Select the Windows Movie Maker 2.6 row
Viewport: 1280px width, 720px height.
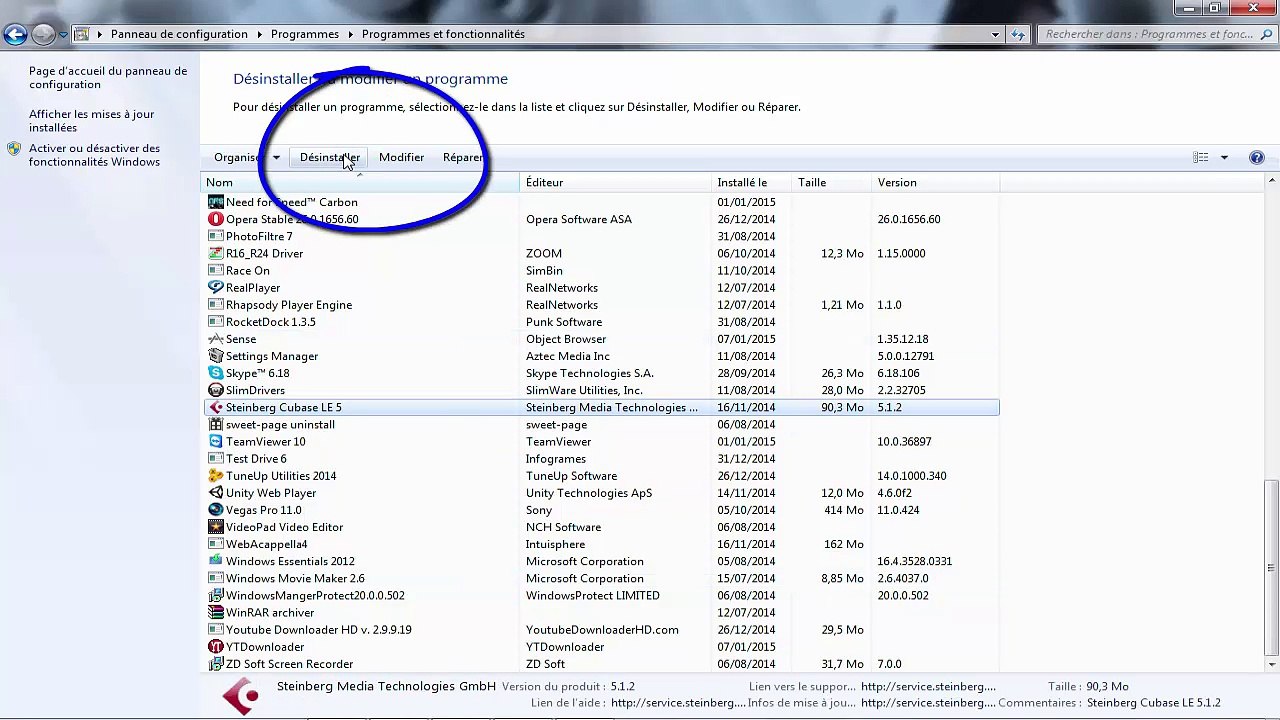pyautogui.click(x=601, y=578)
